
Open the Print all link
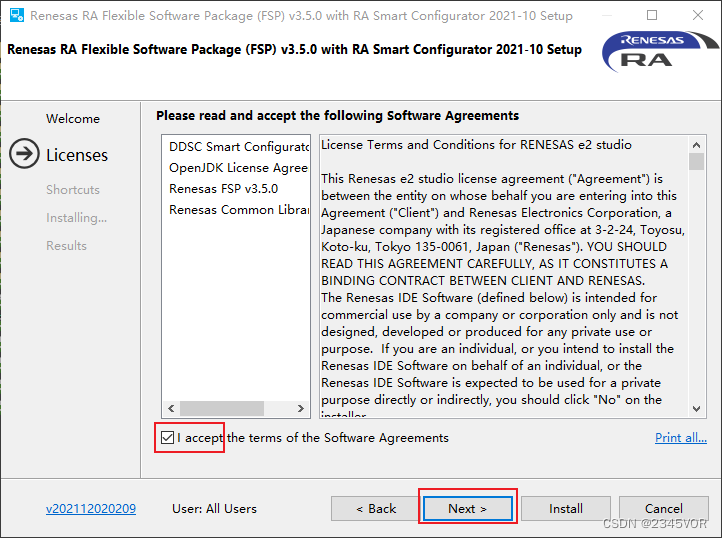(x=680, y=438)
